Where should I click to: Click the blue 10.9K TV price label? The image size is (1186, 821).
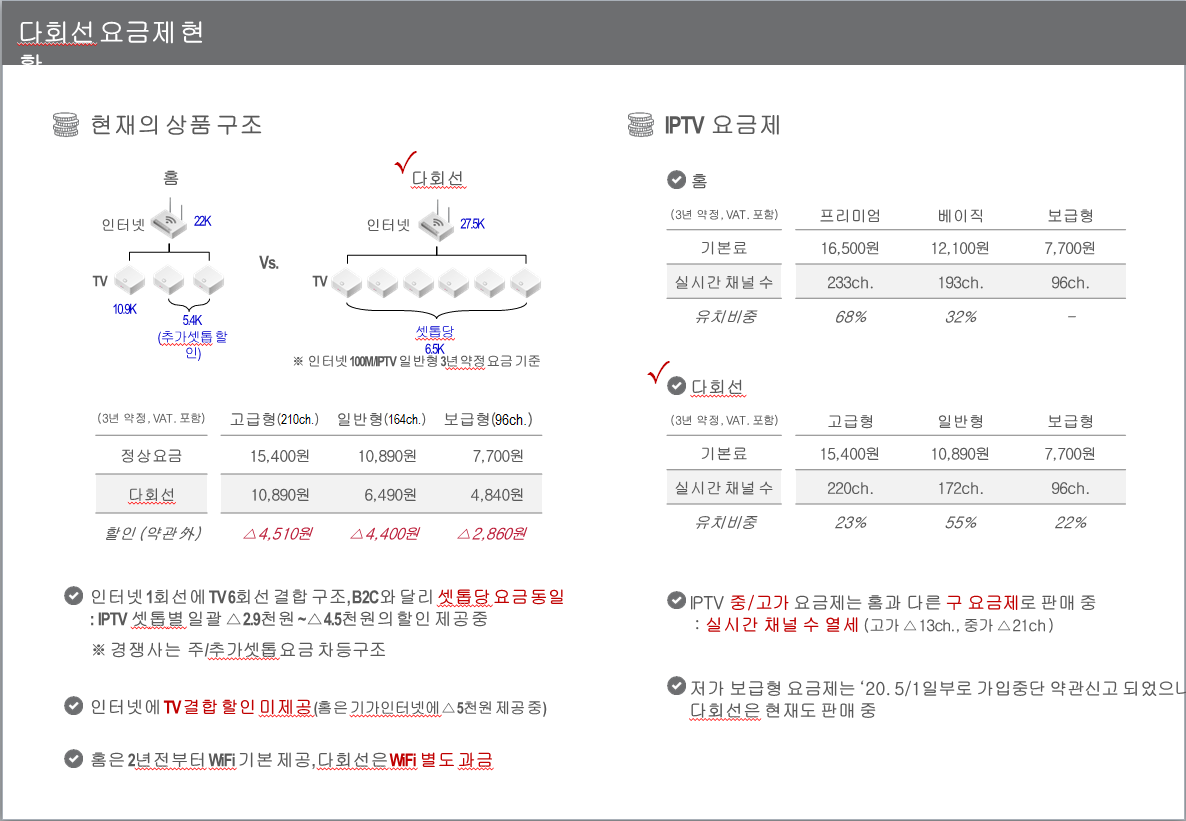pos(125,309)
